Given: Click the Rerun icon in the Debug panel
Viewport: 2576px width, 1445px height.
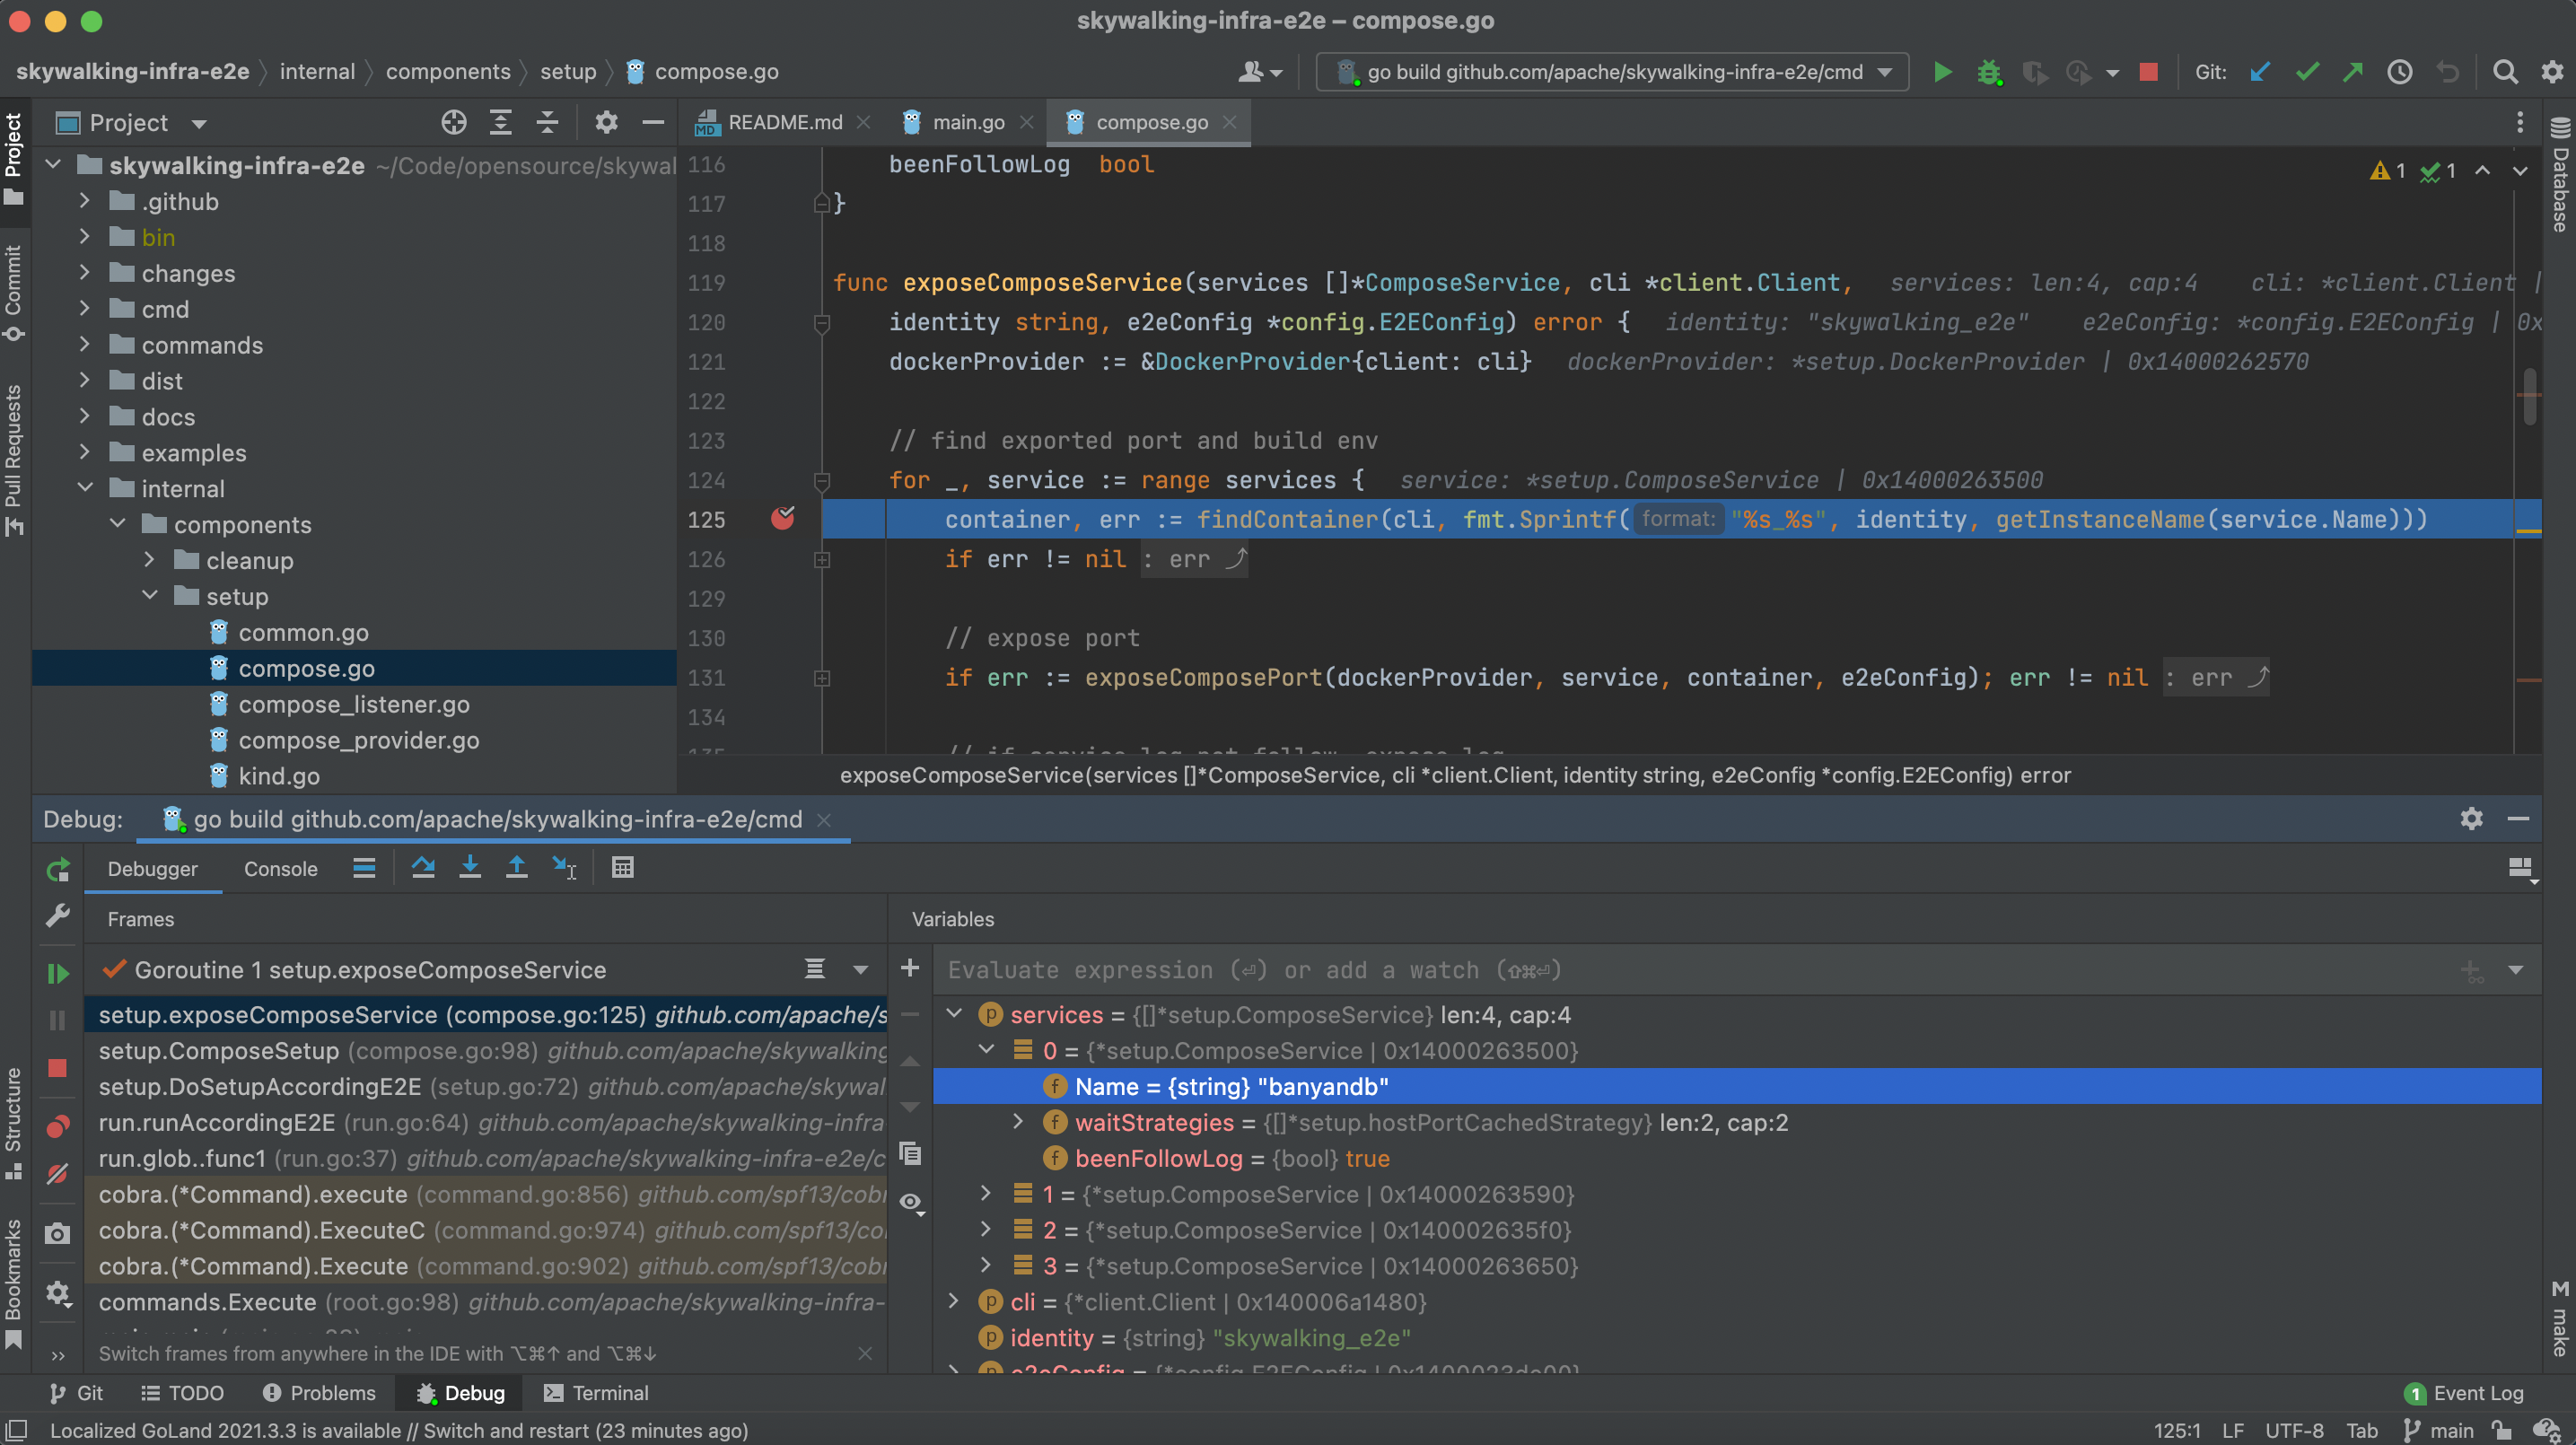Looking at the screenshot, I should coord(57,869).
